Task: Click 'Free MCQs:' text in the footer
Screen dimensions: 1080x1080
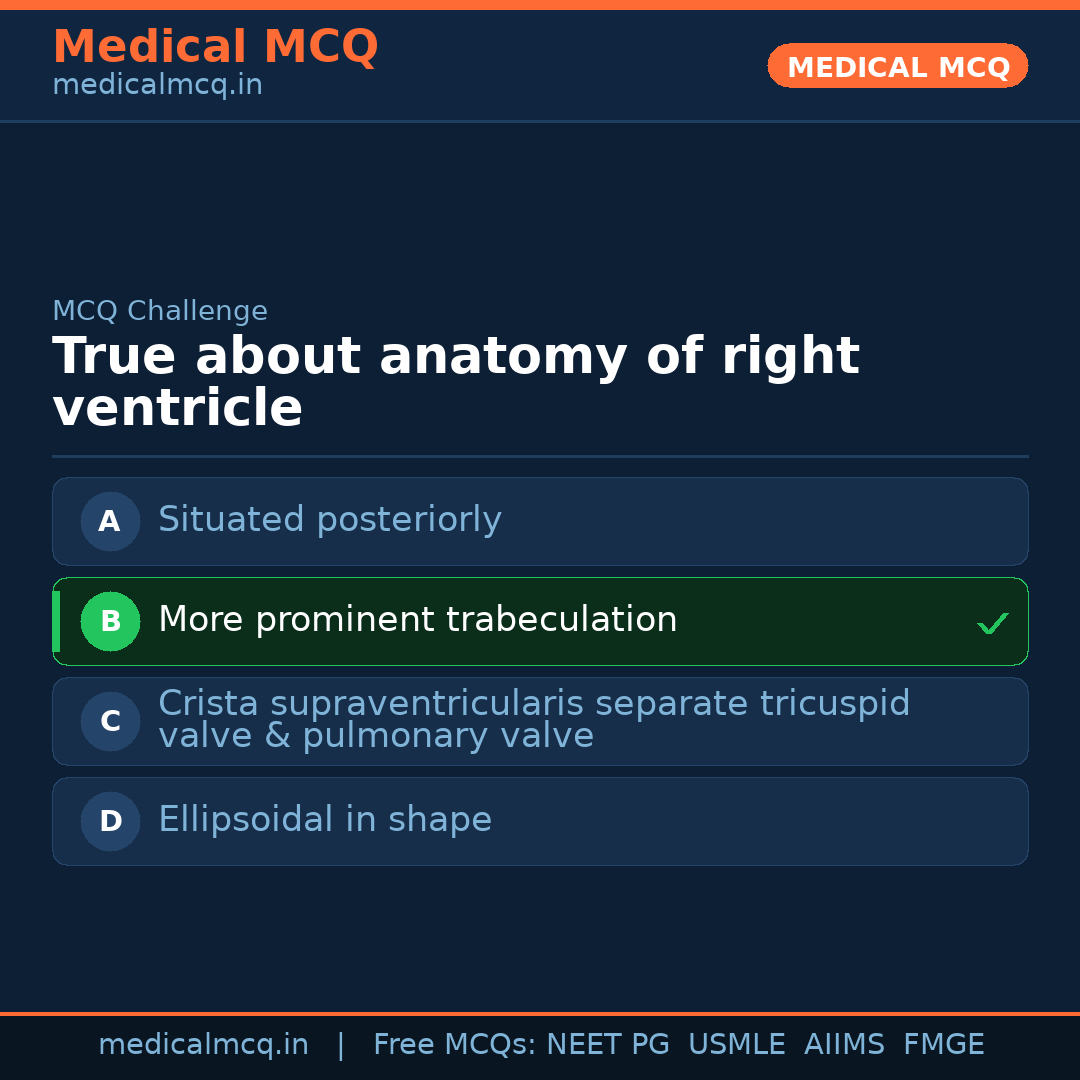Action: click(455, 1045)
